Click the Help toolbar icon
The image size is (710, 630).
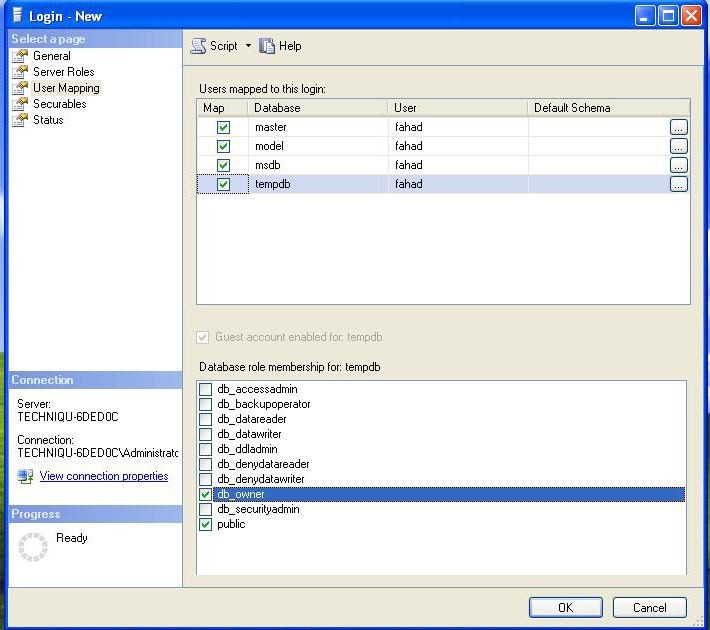[267, 46]
